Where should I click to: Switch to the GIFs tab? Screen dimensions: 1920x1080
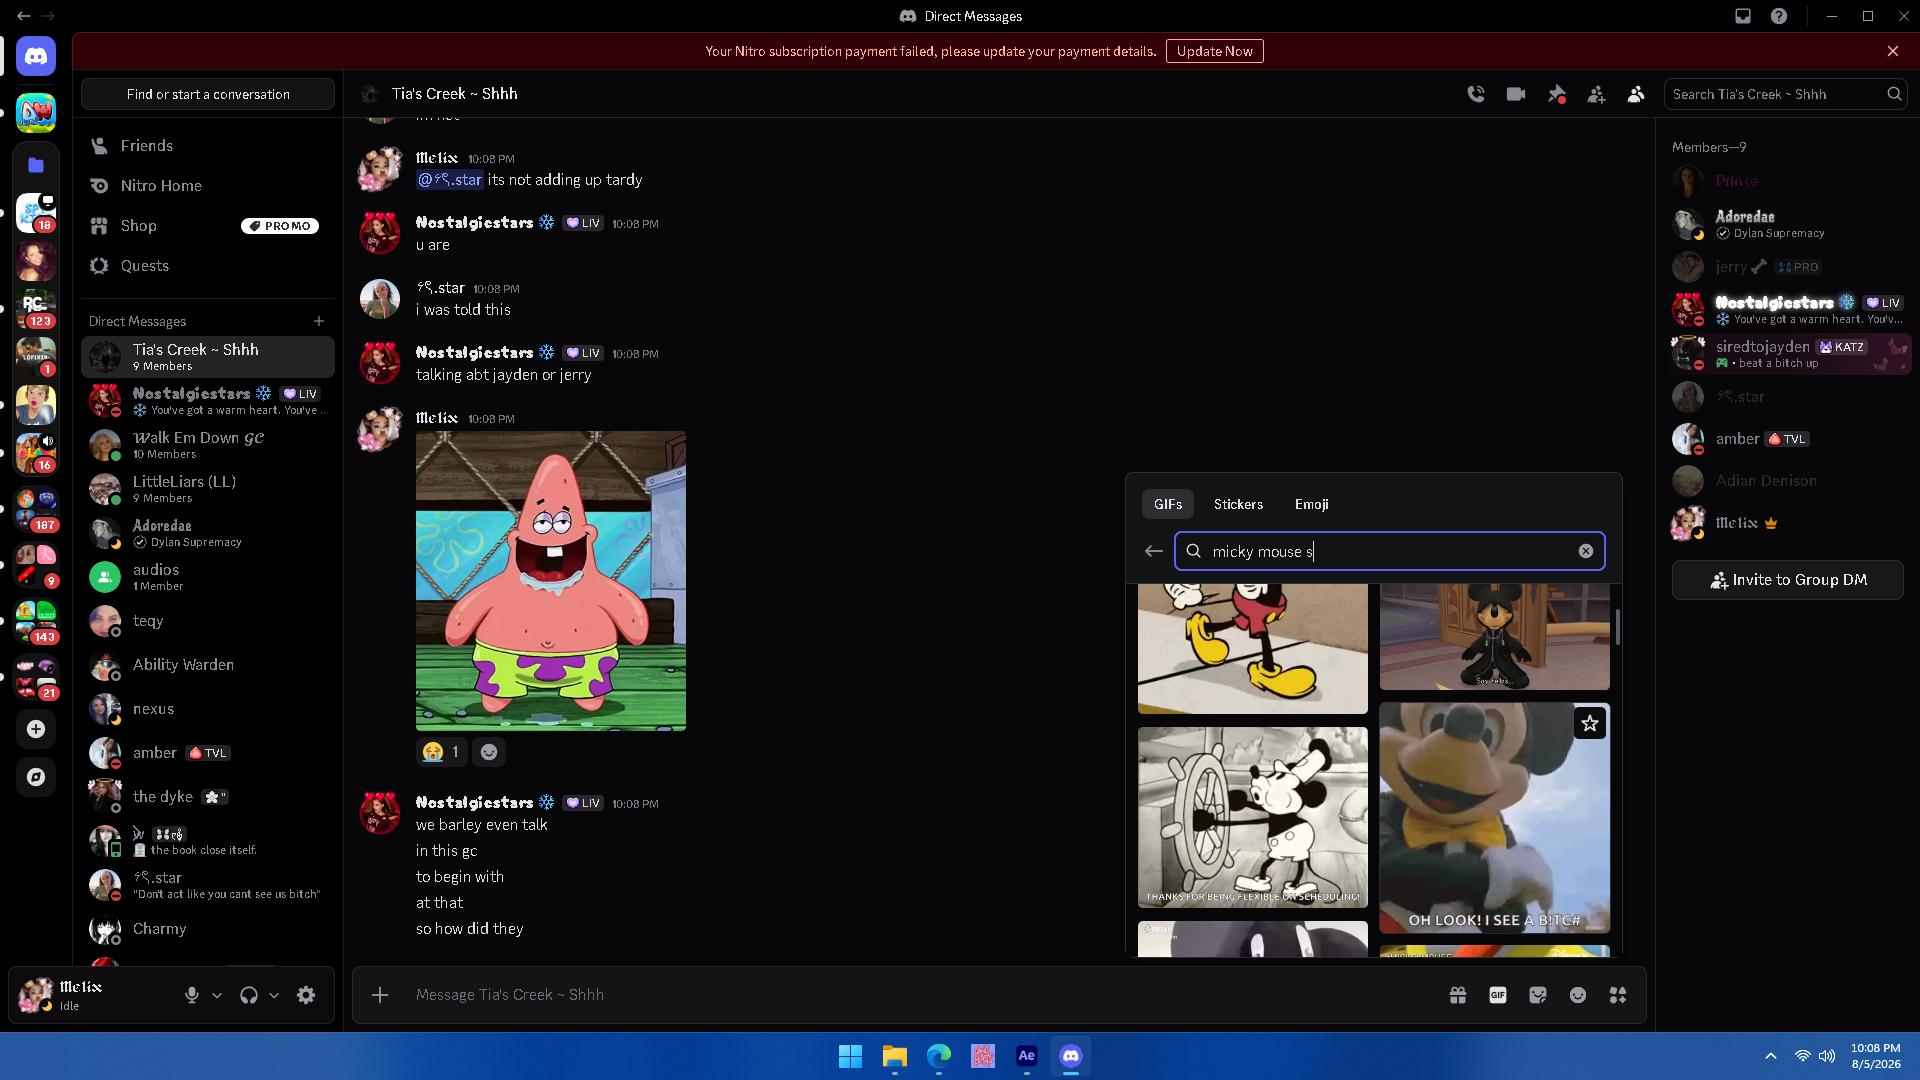(1168, 504)
